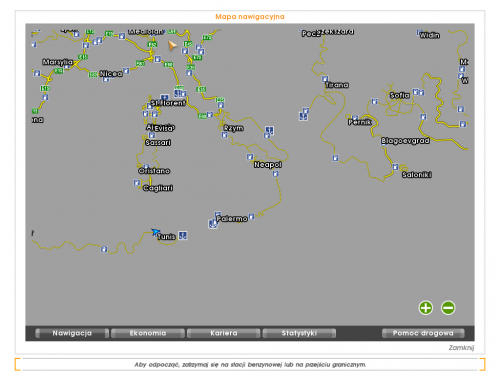Click the green minus zoom-out icon

tap(448, 308)
